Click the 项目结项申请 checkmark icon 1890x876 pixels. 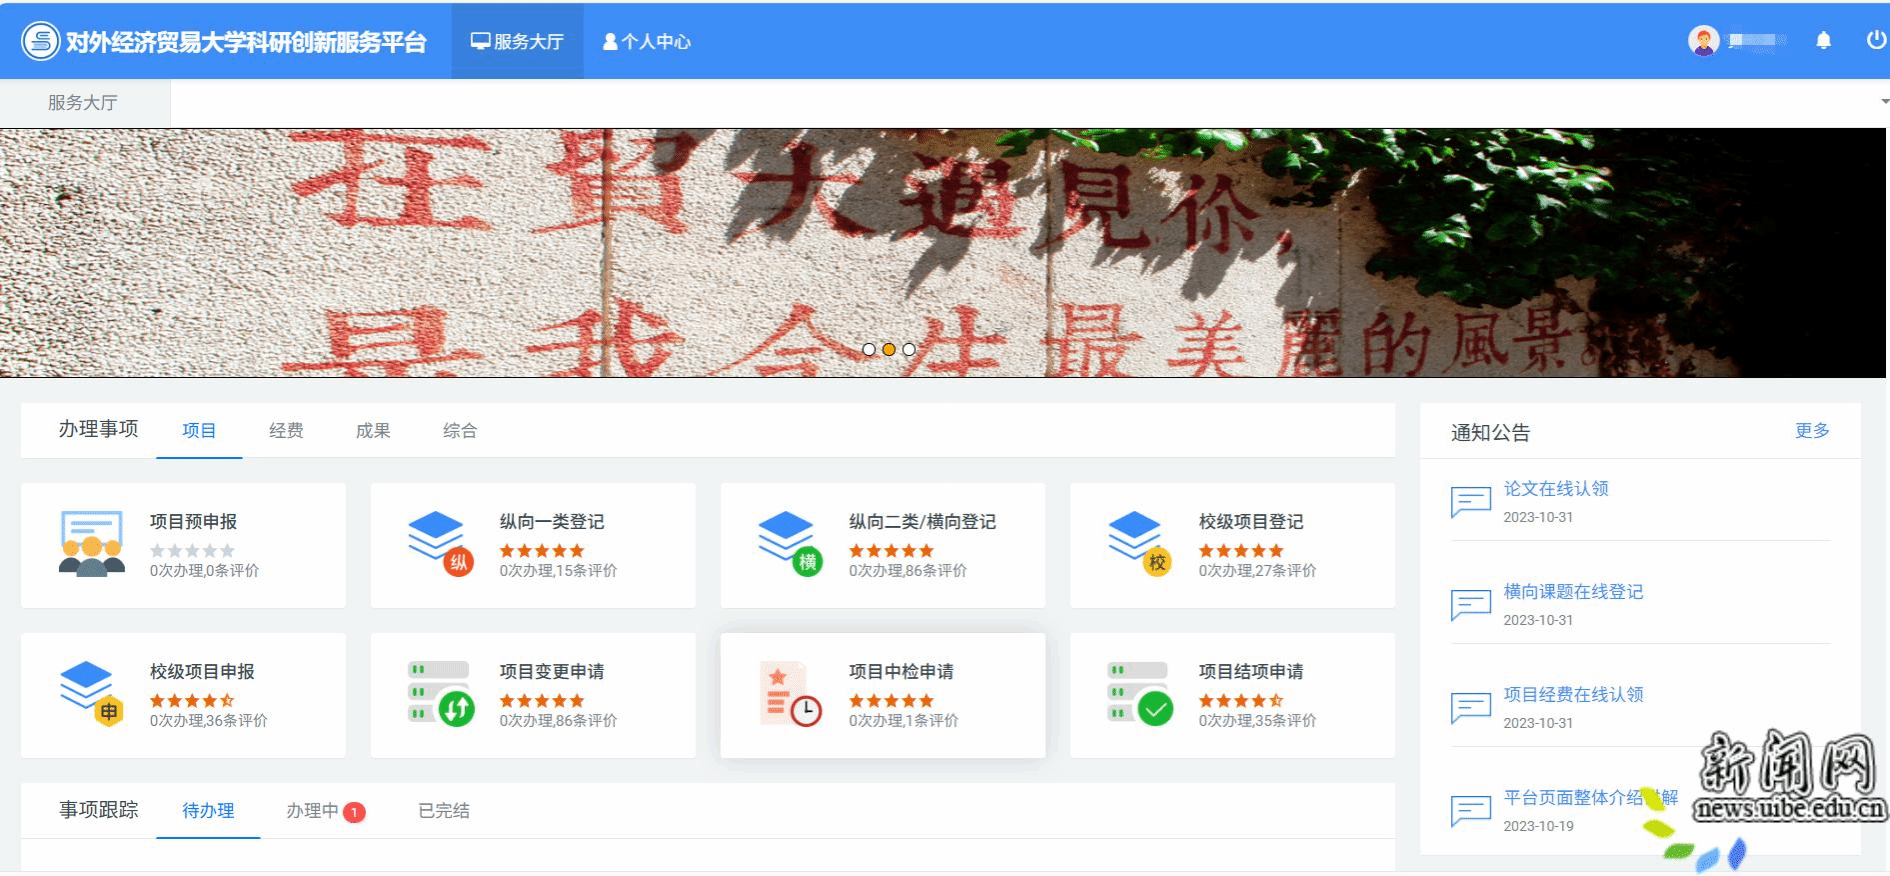1139,694
